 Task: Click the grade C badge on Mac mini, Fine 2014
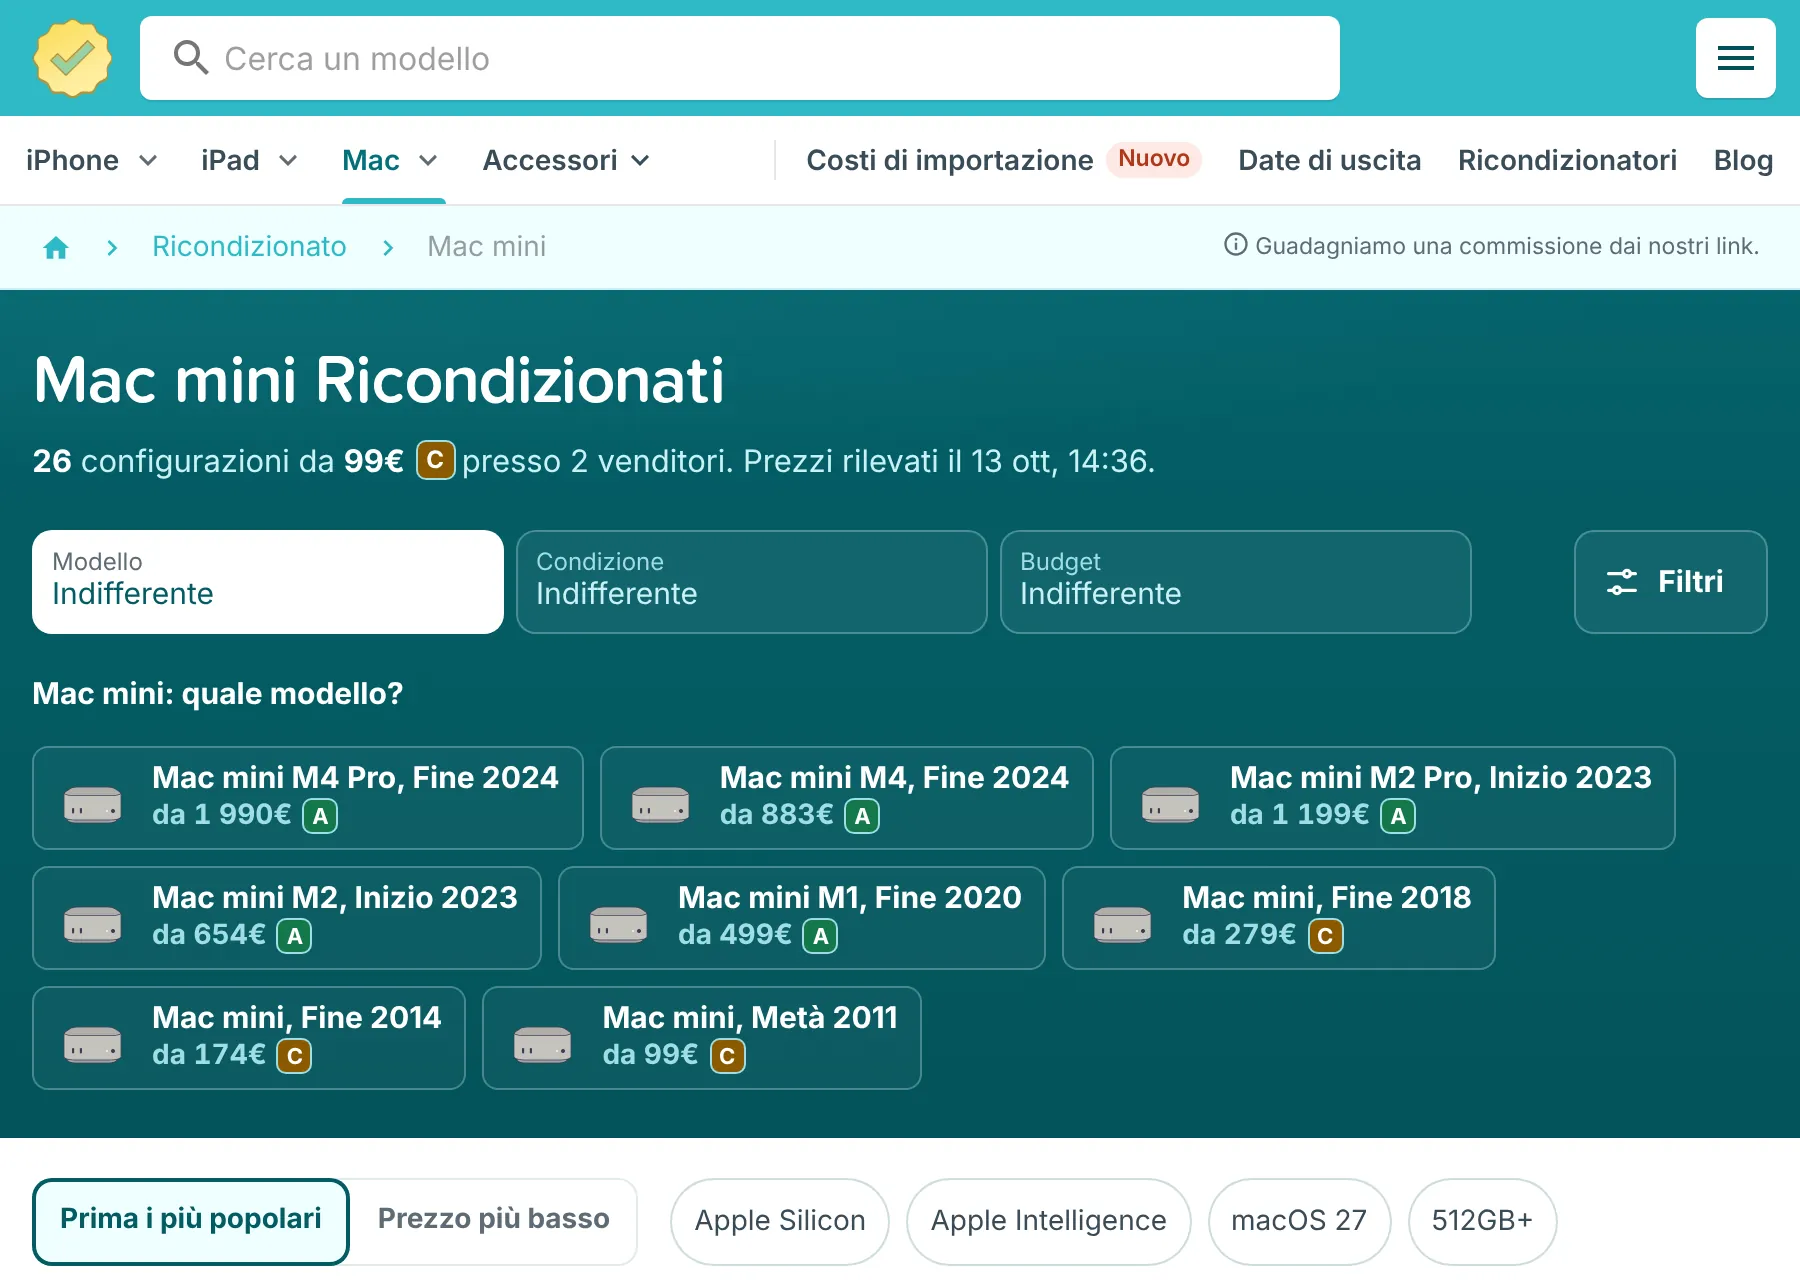(294, 1056)
